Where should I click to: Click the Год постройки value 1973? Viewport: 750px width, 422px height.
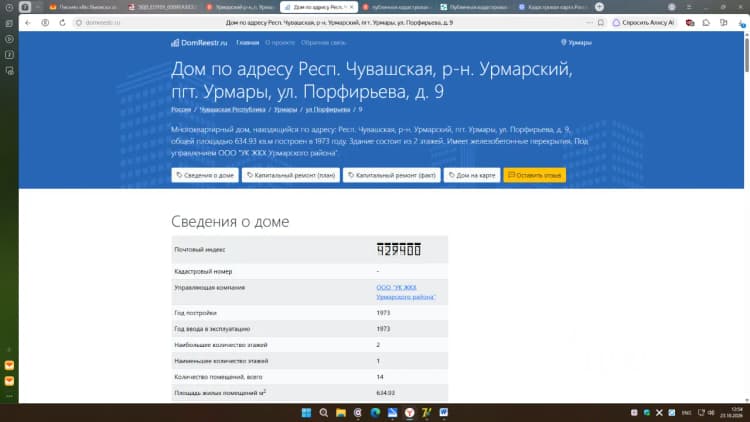coord(383,313)
